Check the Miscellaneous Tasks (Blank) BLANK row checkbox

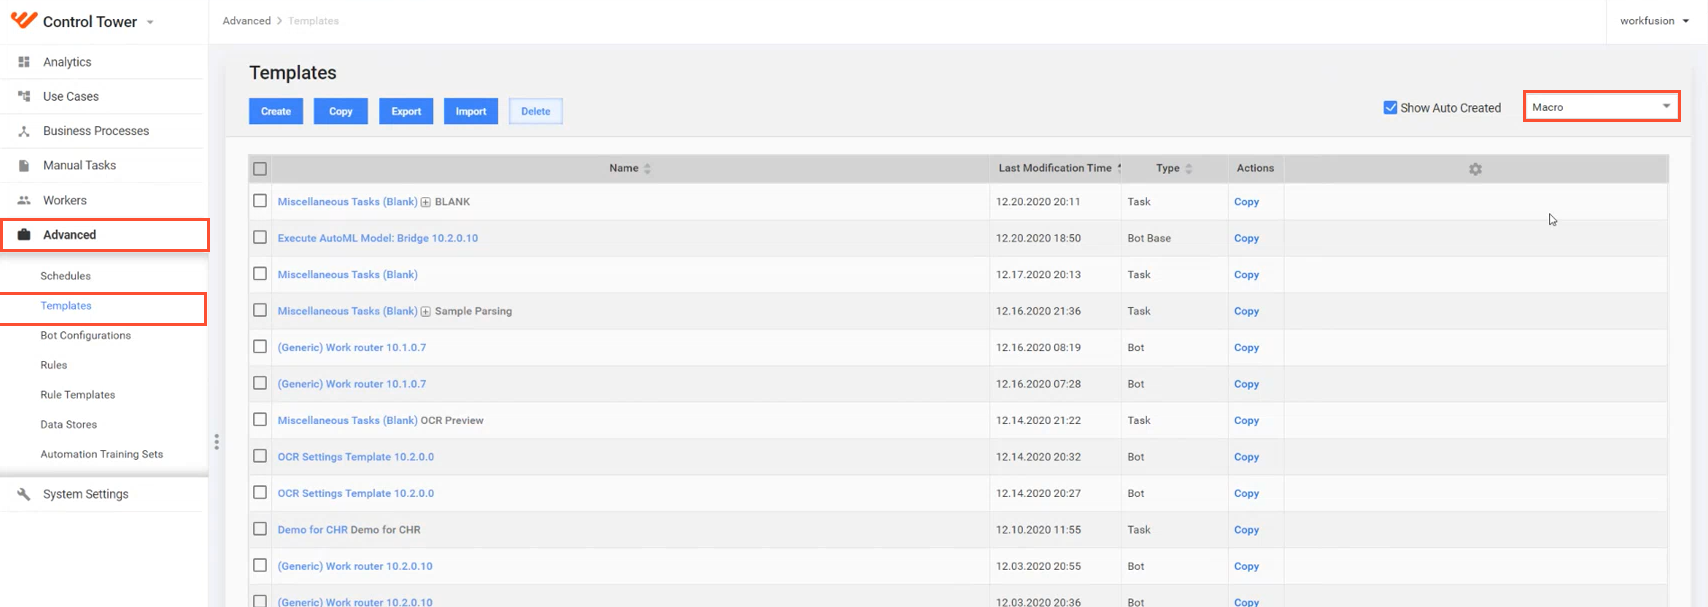coord(260,201)
